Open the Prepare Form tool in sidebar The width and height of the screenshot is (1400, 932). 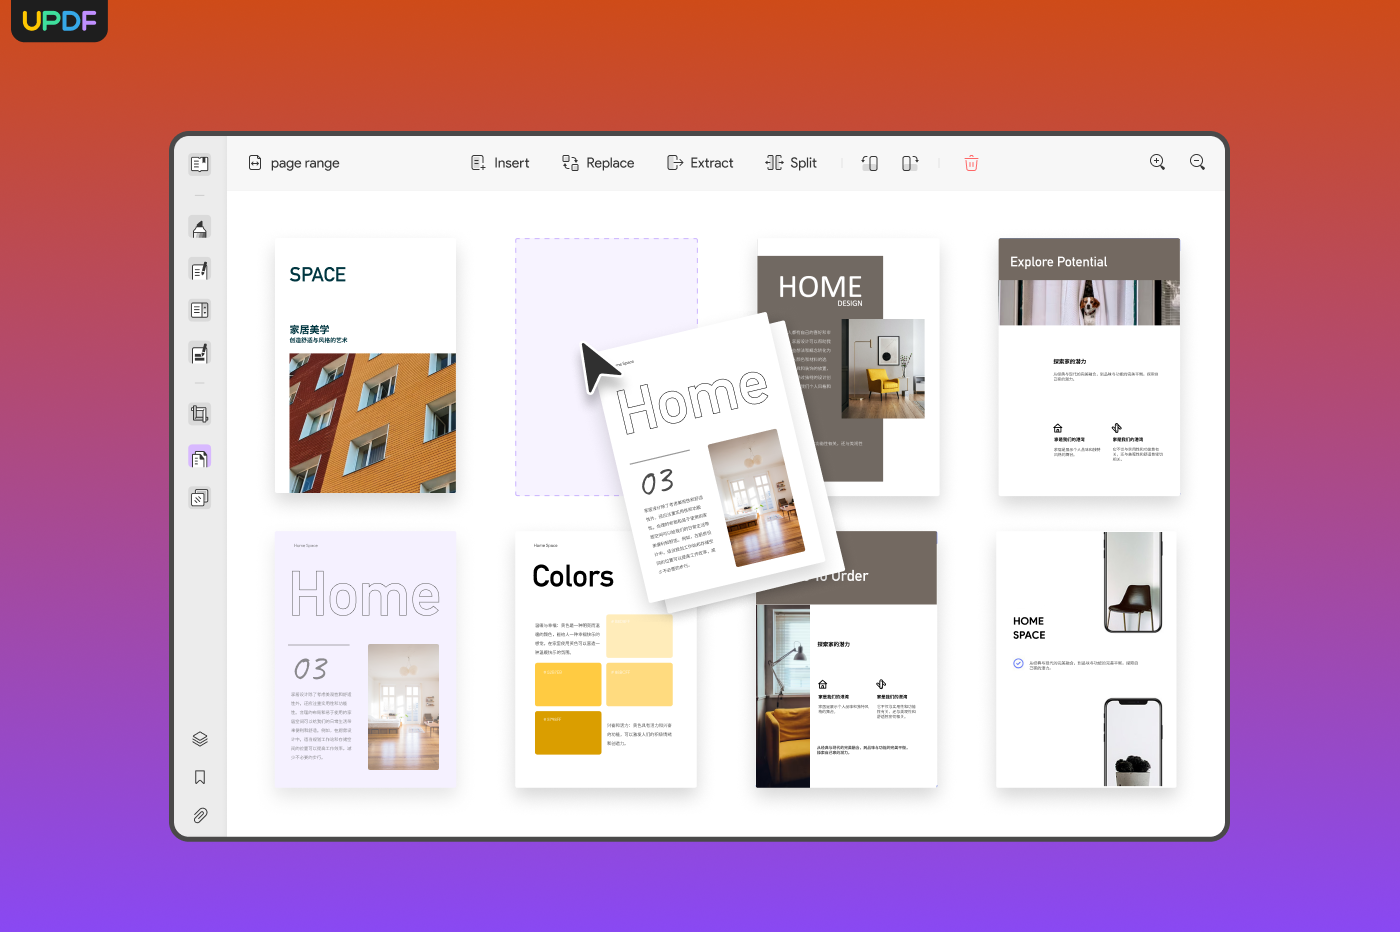(200, 310)
